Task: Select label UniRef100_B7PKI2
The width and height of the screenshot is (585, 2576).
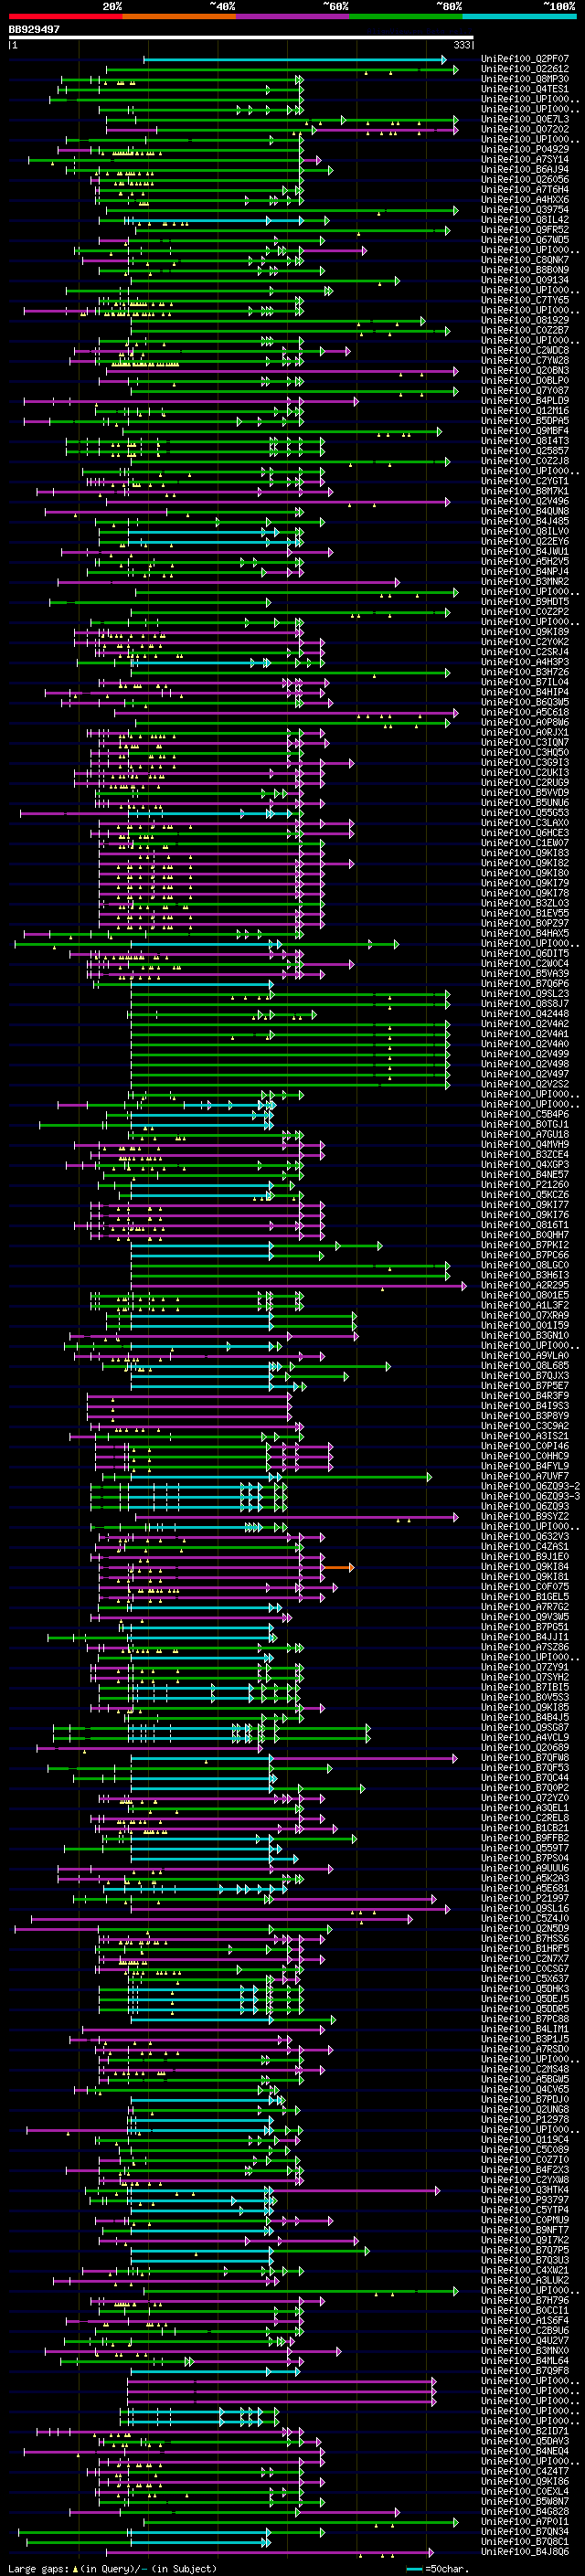Action: (x=524, y=1245)
